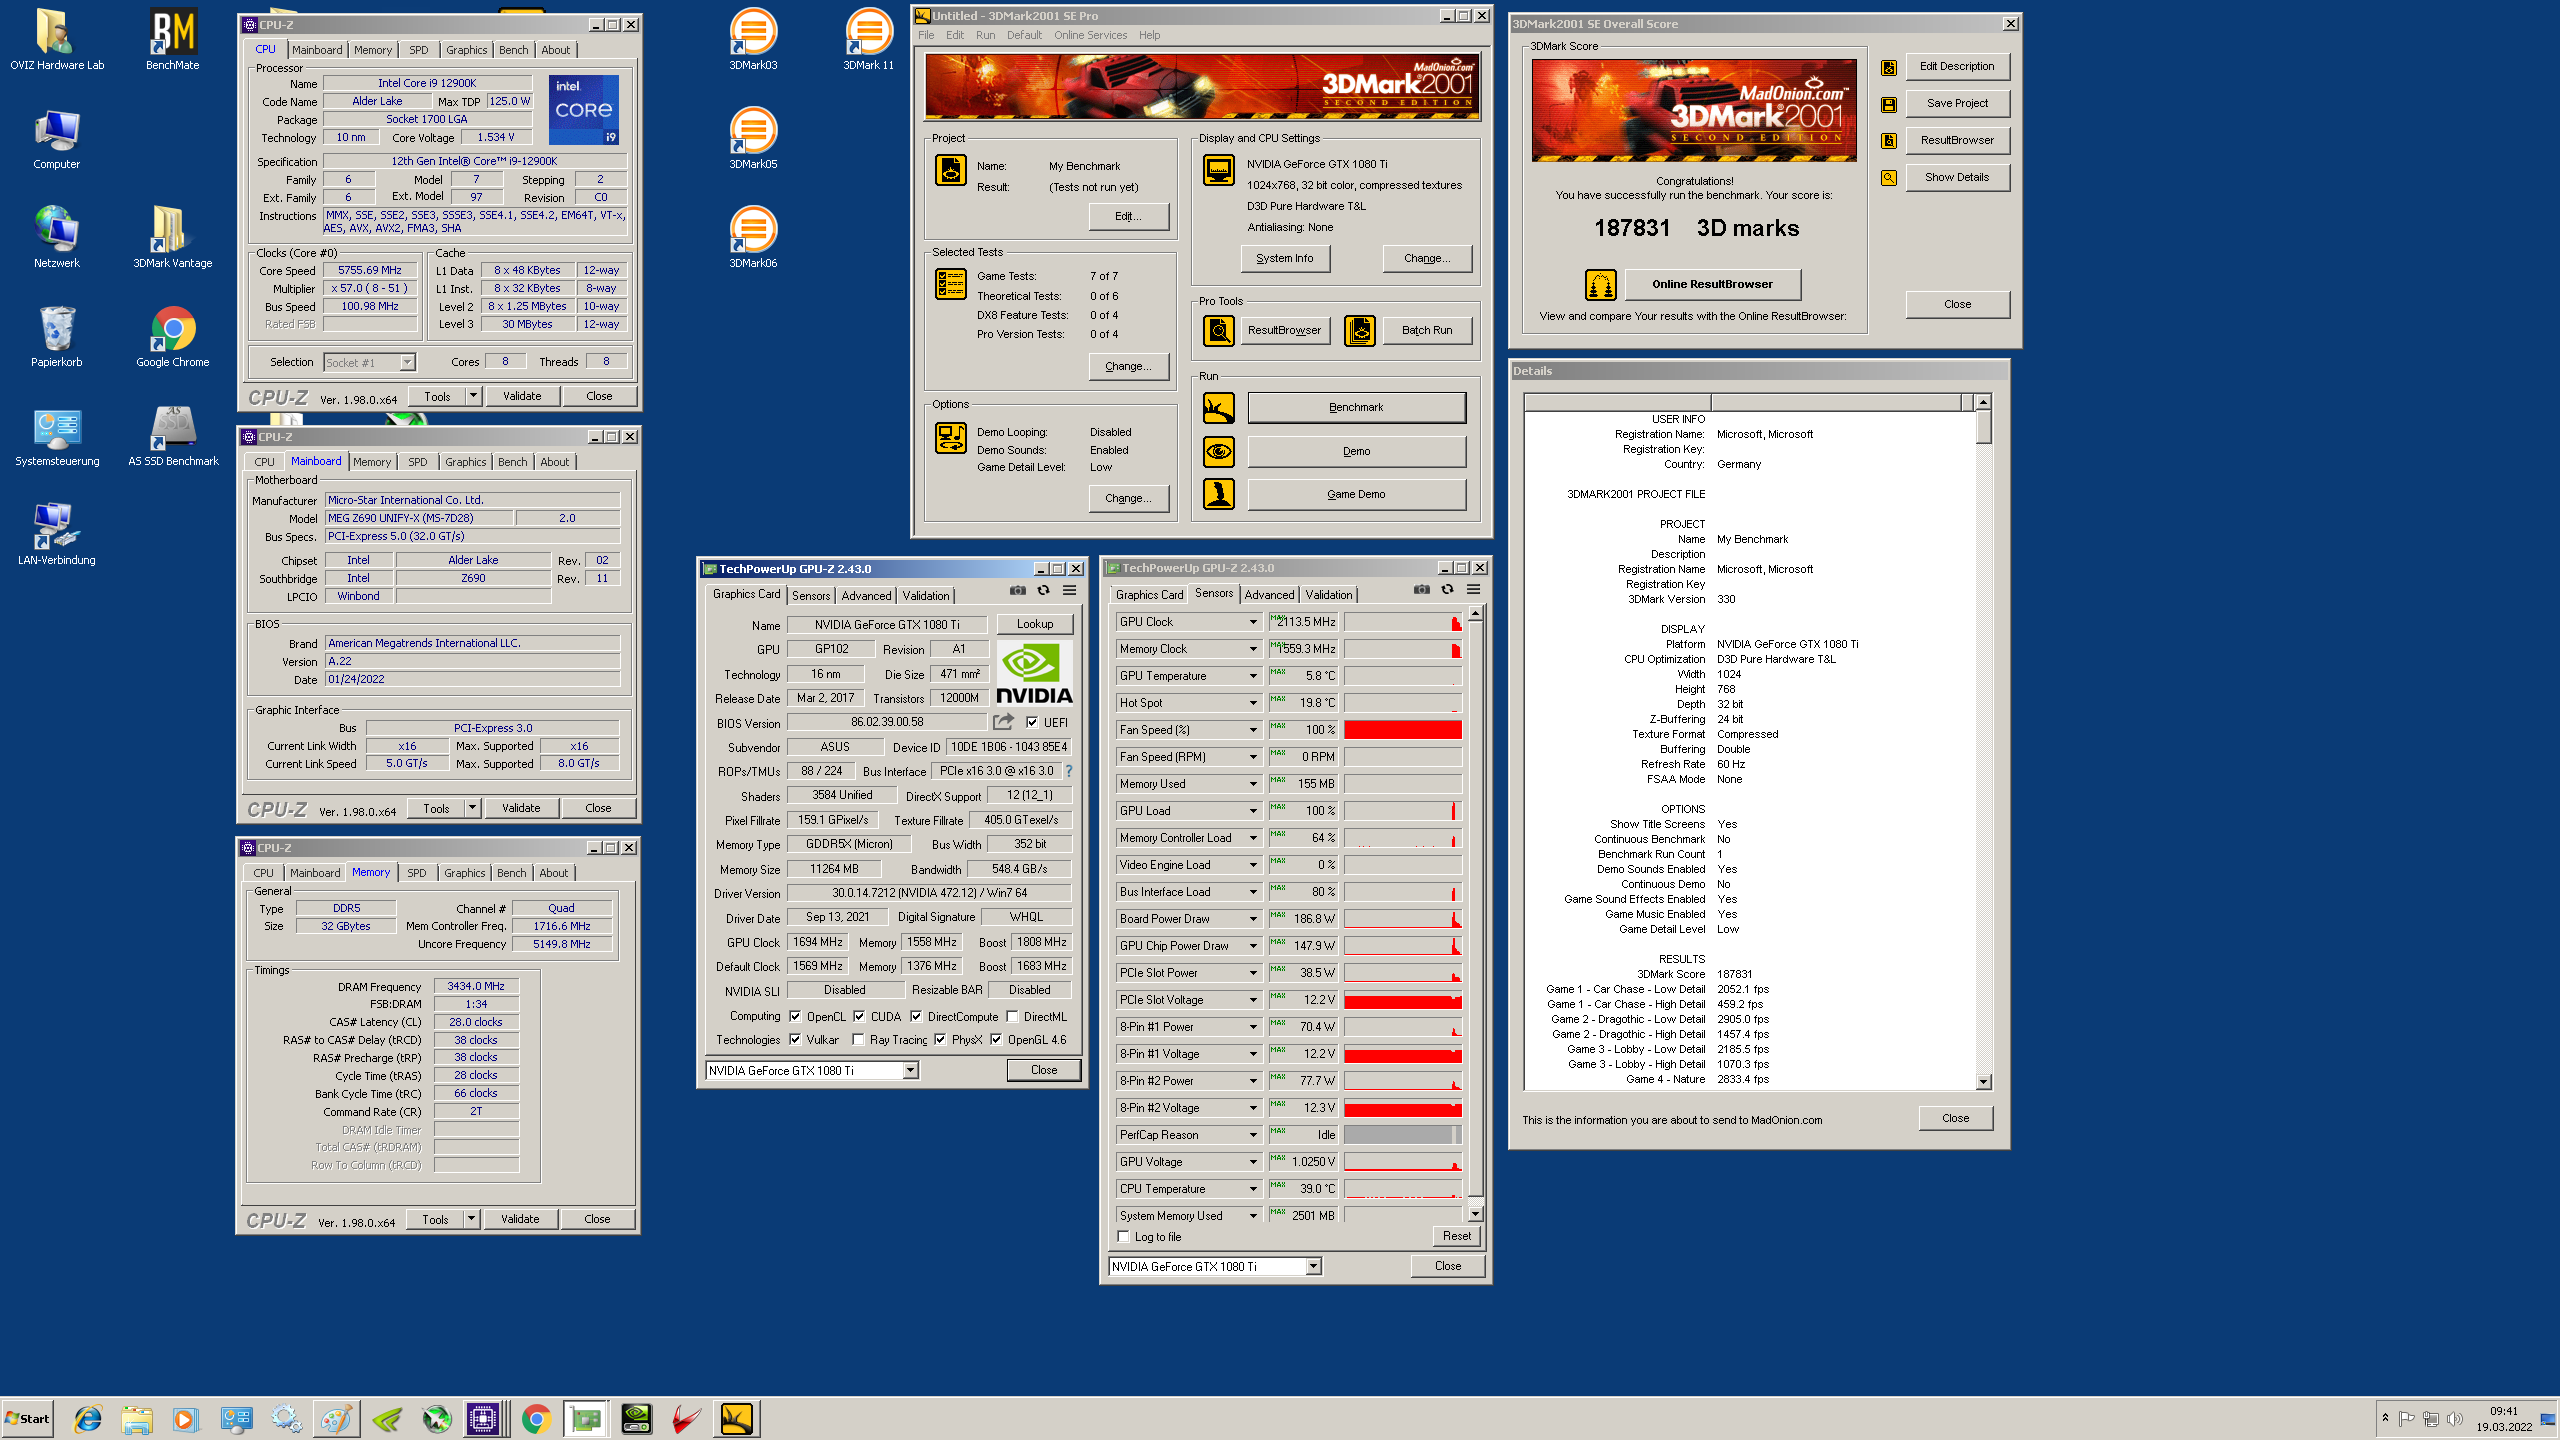Click the BIOS share/export icon in GPU-Z
The width and height of the screenshot is (2560, 1440).
tap(1003, 721)
